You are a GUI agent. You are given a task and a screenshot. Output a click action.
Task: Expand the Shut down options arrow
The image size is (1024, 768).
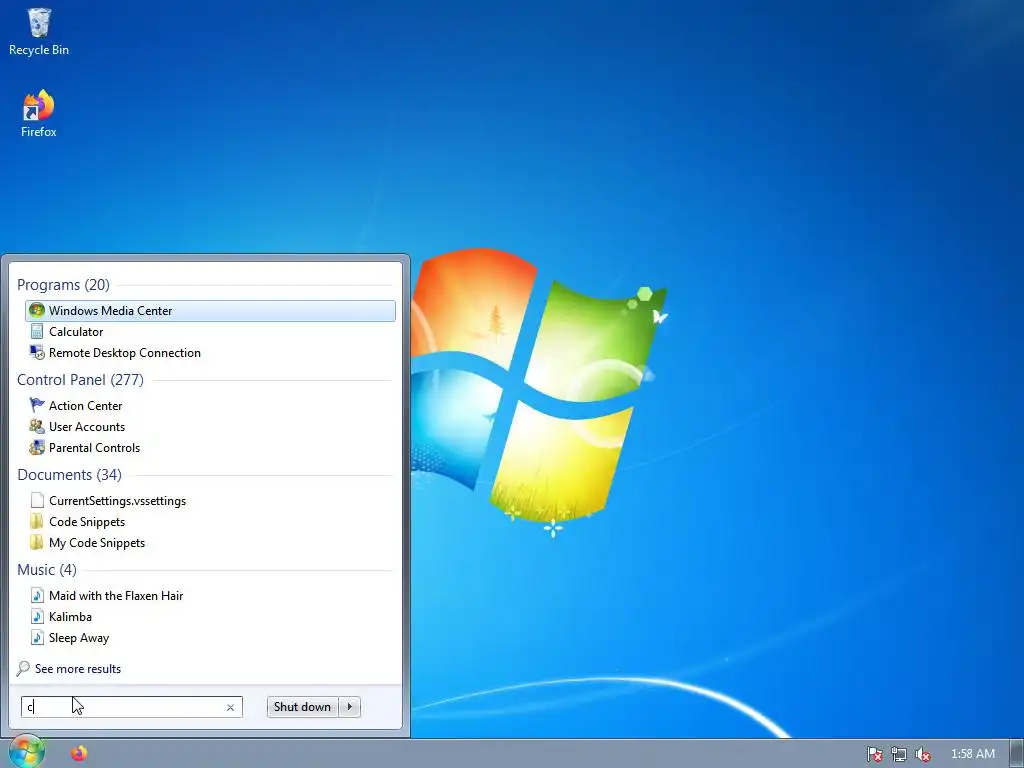pos(350,707)
